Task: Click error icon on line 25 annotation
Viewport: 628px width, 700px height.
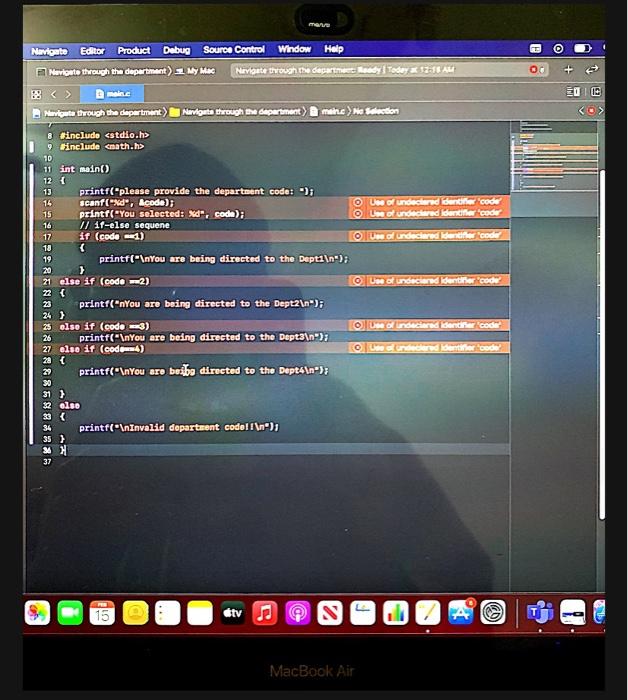Action: (x=358, y=325)
